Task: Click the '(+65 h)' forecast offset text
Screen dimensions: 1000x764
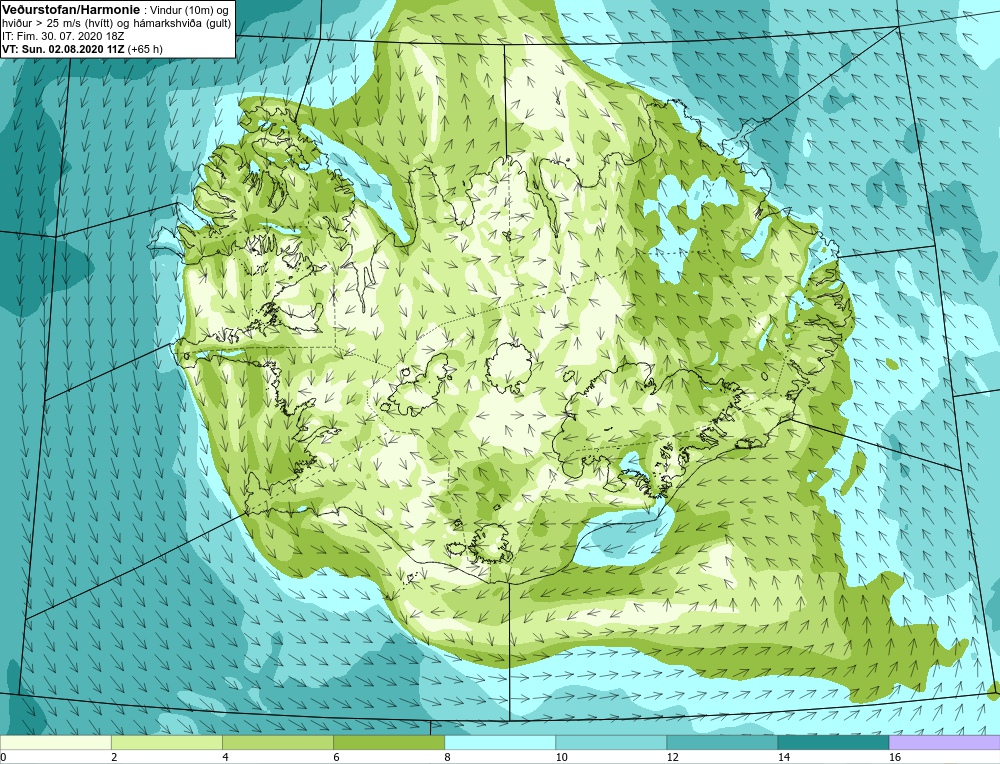Action: 145,49
